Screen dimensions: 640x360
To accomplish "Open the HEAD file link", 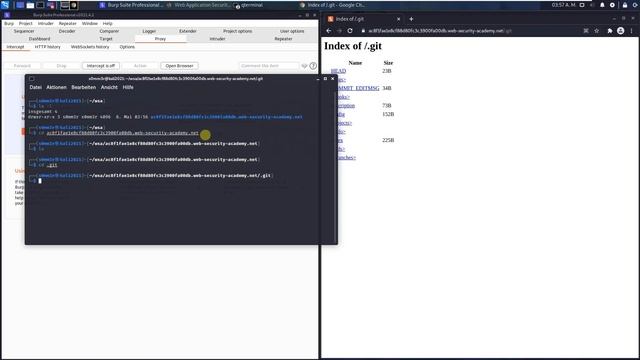I will tap(339, 71).
